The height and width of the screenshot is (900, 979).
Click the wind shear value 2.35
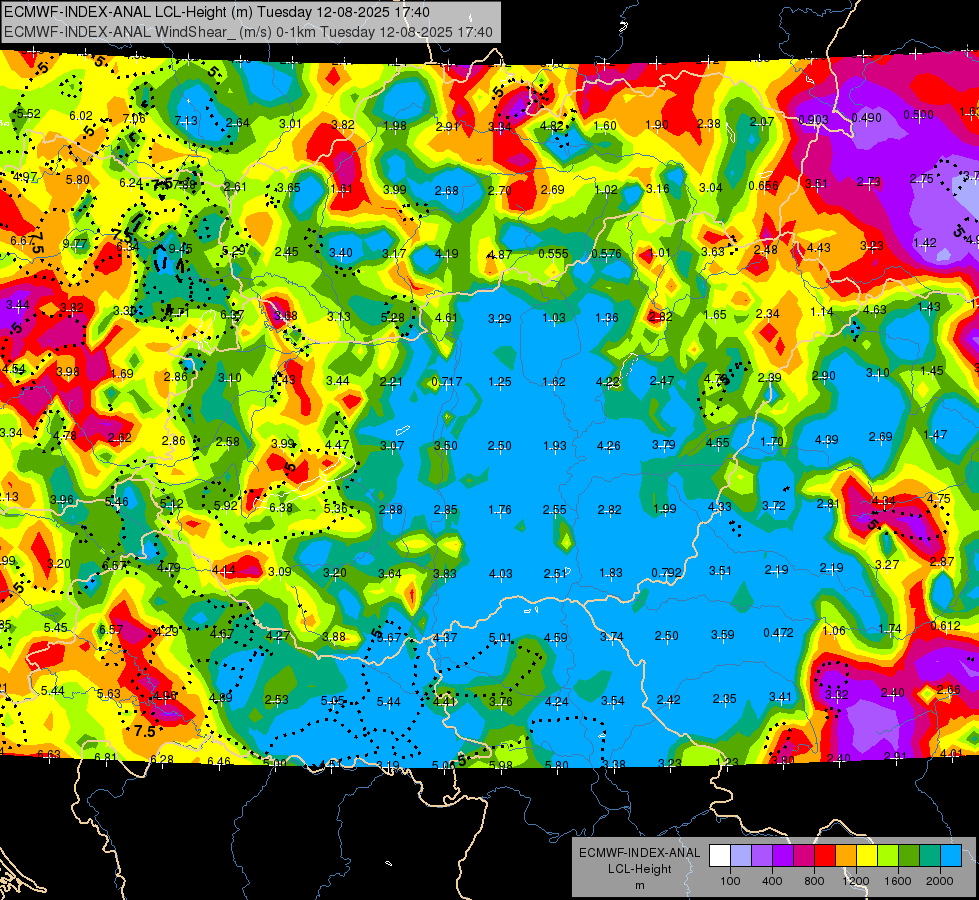point(724,699)
